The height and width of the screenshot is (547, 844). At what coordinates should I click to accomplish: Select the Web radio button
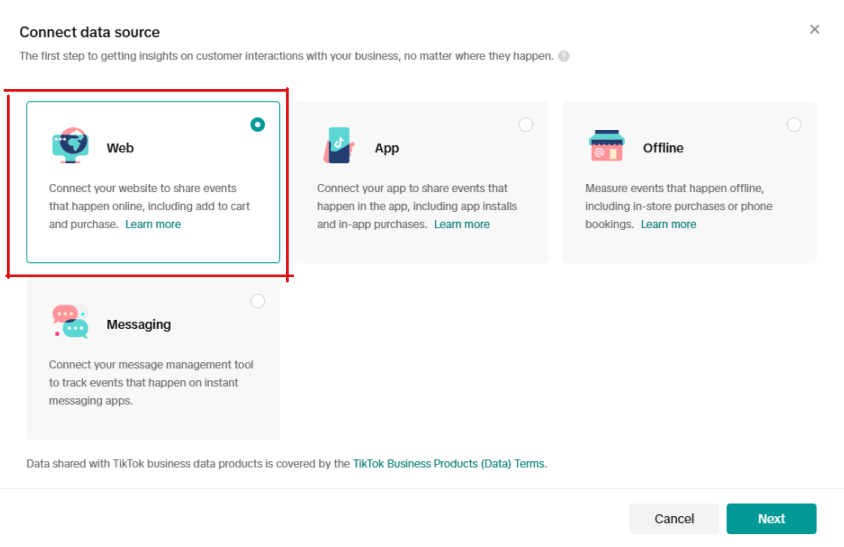258,125
